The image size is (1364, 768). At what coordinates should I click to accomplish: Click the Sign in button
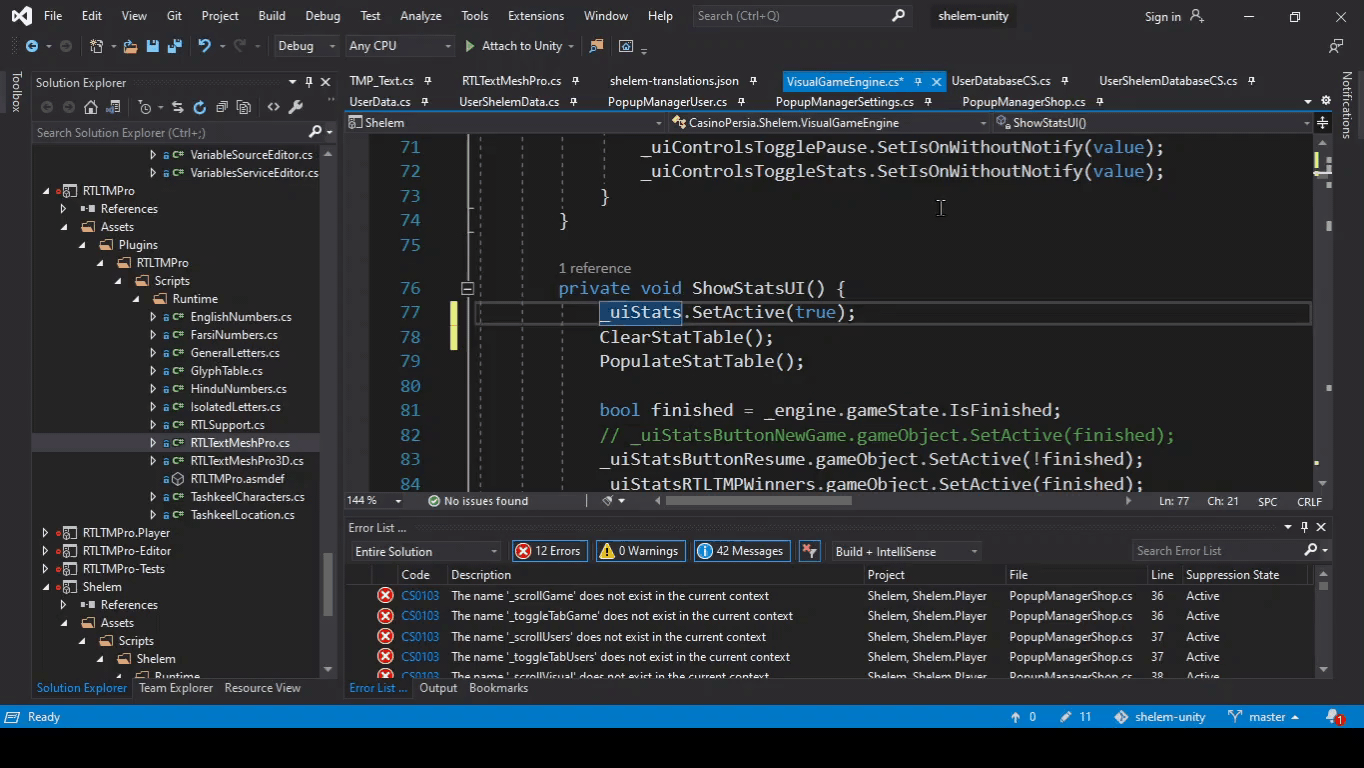[1174, 17]
